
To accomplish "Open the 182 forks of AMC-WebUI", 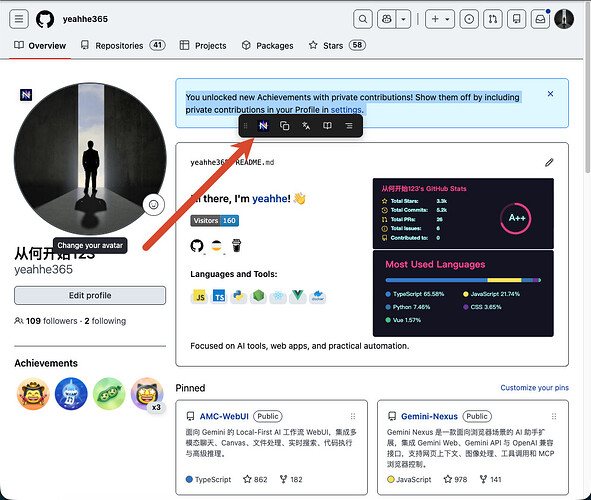I will [291, 479].
